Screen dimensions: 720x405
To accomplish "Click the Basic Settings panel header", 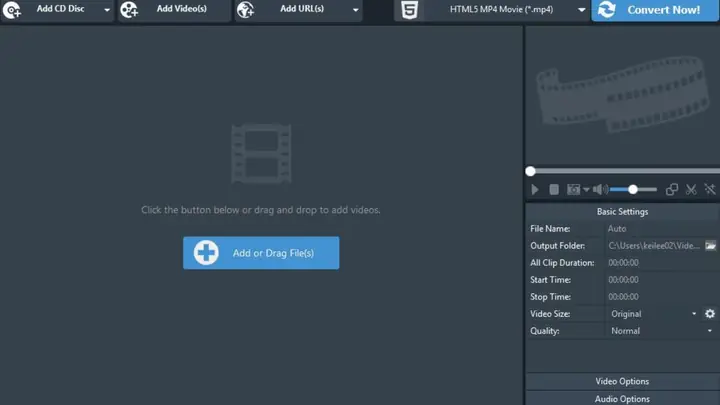I will (x=623, y=212).
